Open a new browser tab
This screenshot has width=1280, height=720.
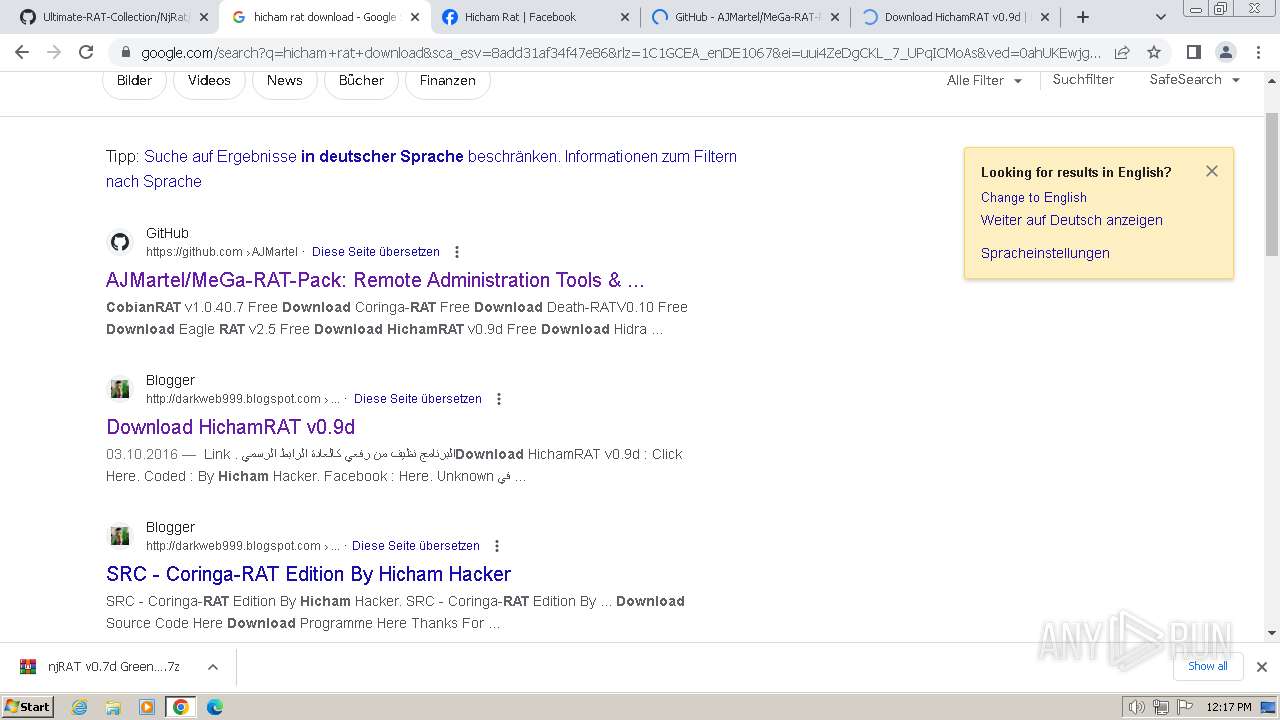1083,17
